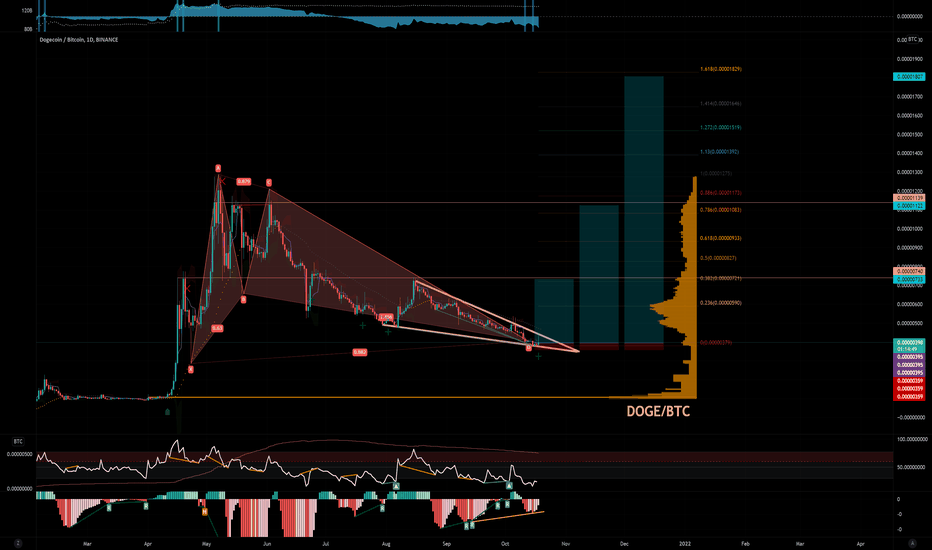This screenshot has width=932, height=550.
Task: Click the 0.236(0.00000590) Fibonacci label
Action: pos(721,303)
